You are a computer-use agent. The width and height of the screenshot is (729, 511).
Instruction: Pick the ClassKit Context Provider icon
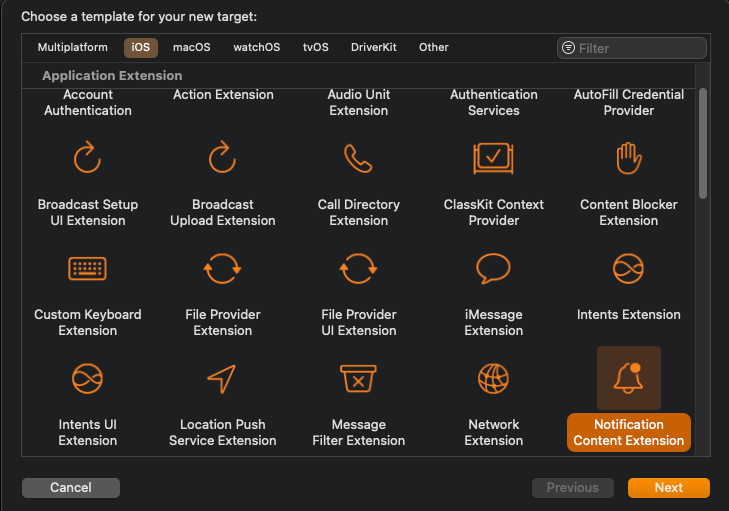click(x=493, y=158)
